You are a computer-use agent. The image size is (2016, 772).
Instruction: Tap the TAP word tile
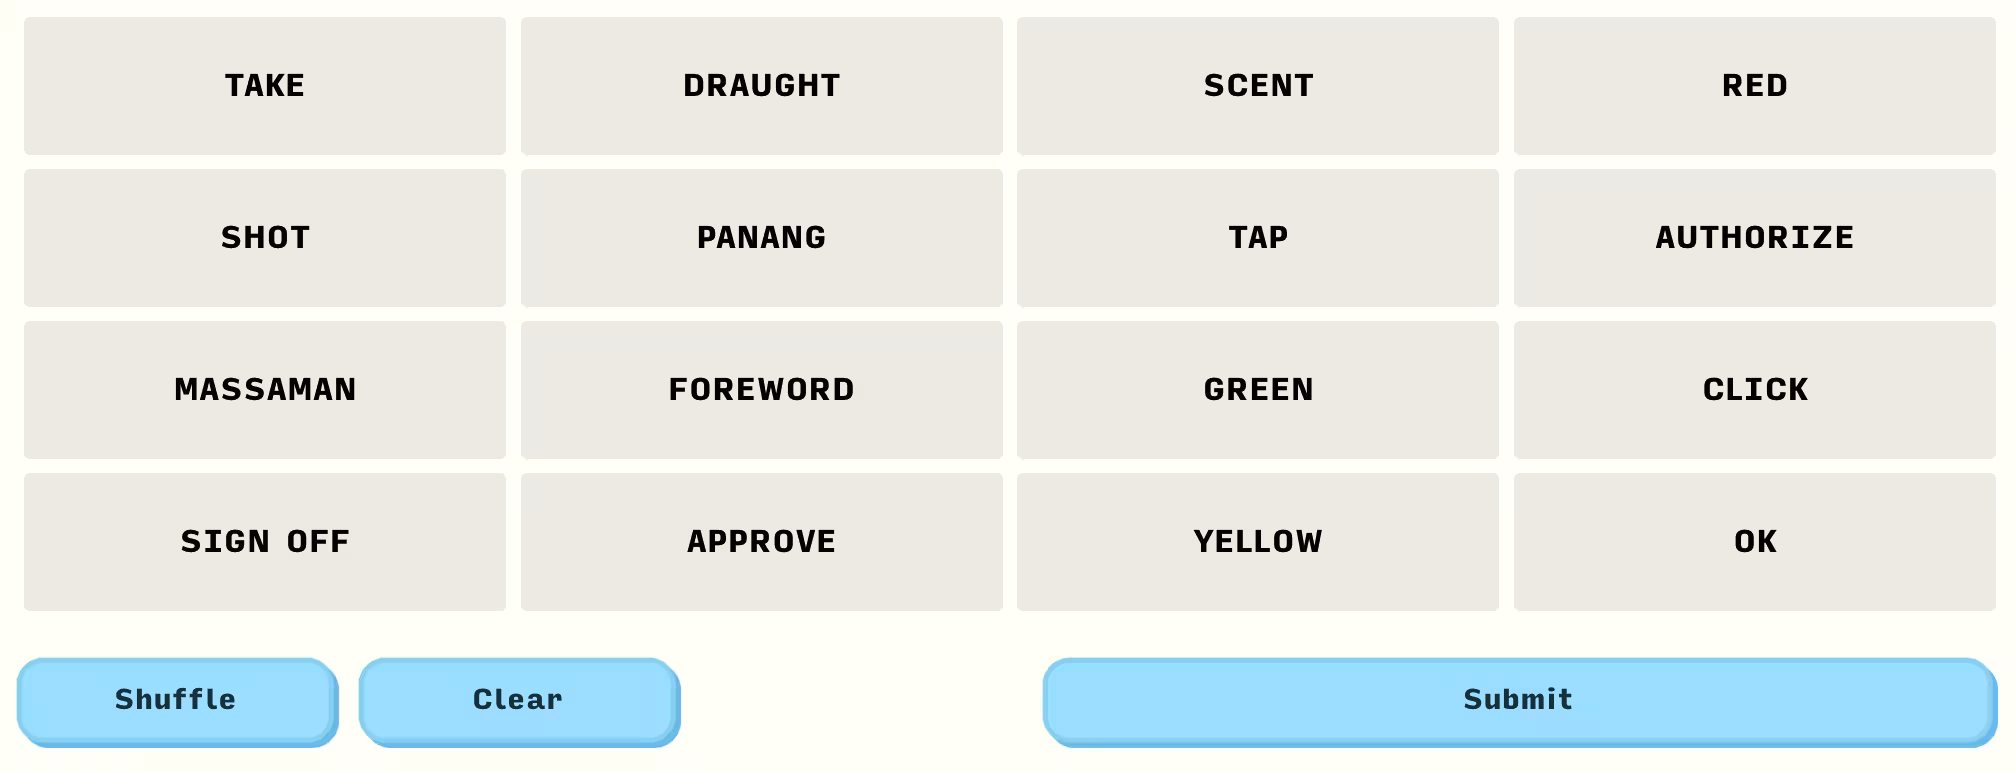tap(1257, 238)
